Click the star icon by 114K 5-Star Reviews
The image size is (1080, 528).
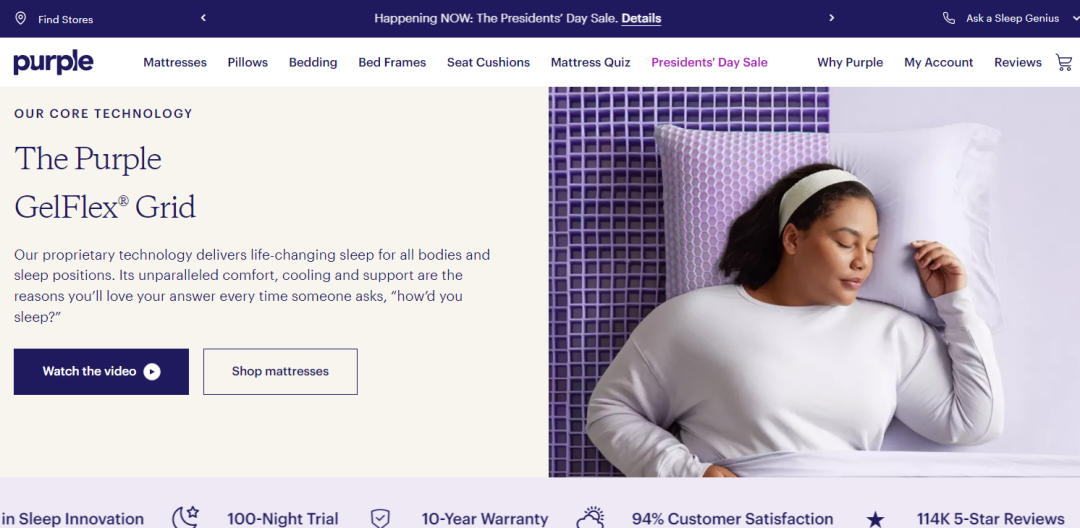point(875,519)
